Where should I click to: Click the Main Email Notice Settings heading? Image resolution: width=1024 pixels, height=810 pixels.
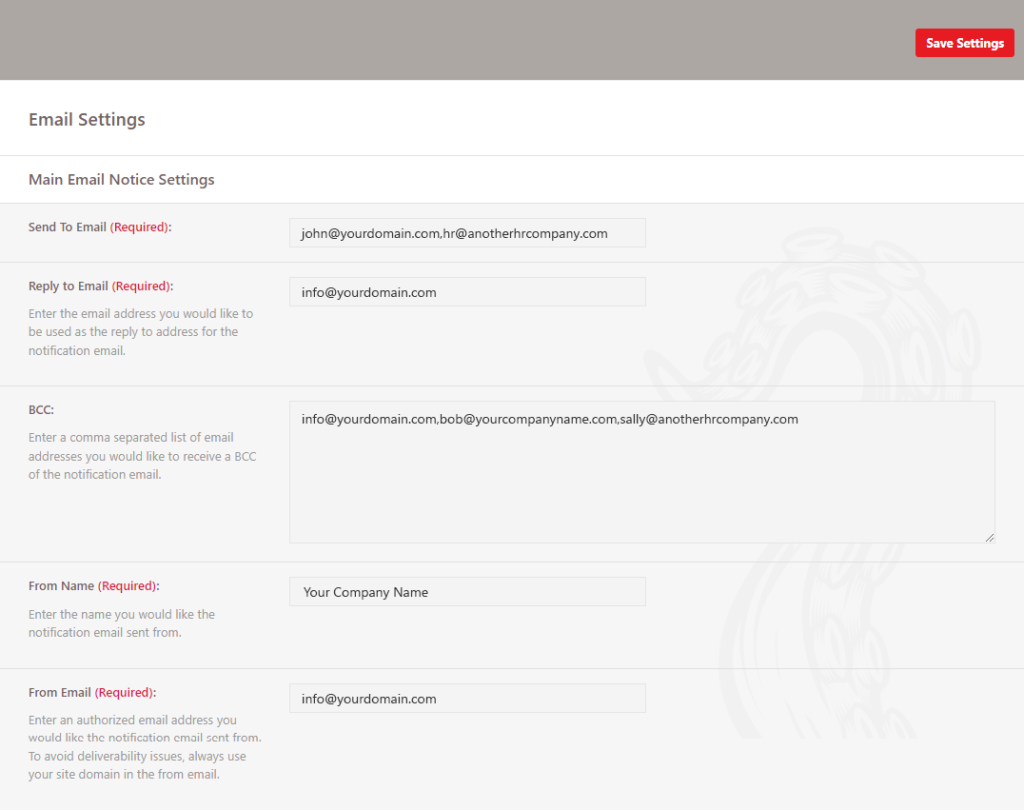tap(121, 180)
